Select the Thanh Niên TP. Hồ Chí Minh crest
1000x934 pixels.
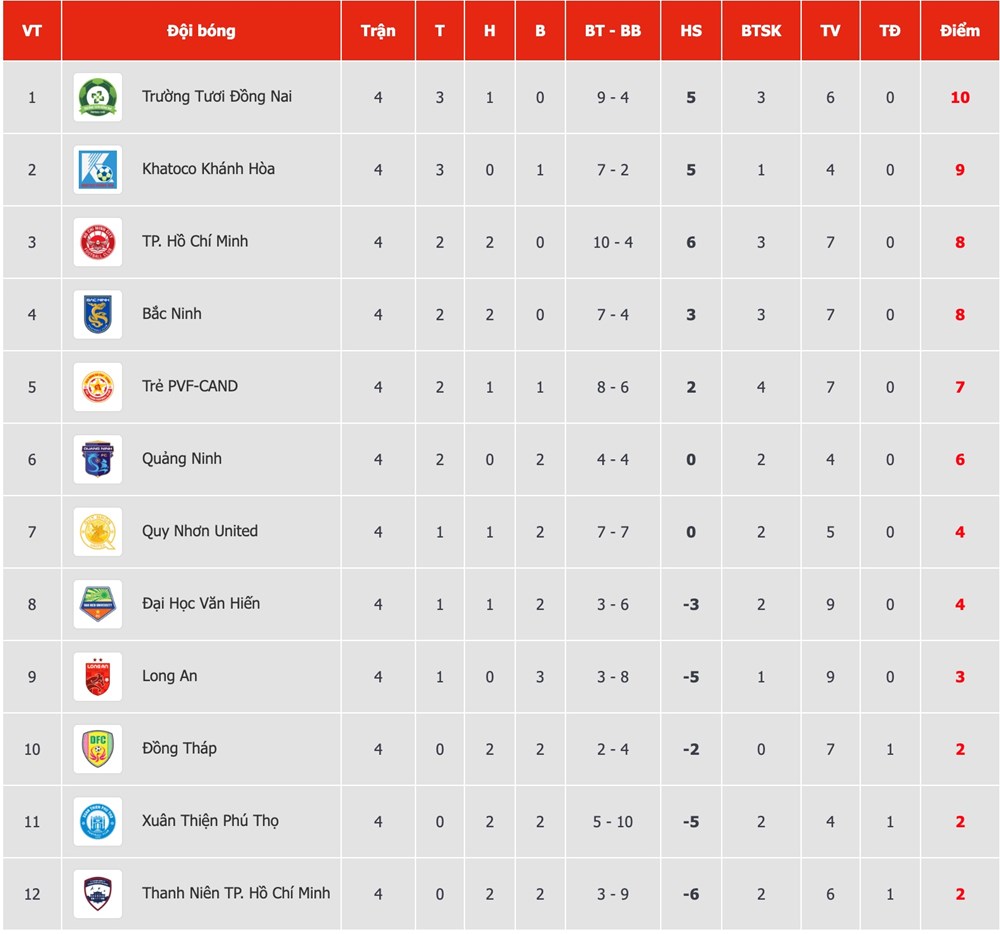coord(98,894)
